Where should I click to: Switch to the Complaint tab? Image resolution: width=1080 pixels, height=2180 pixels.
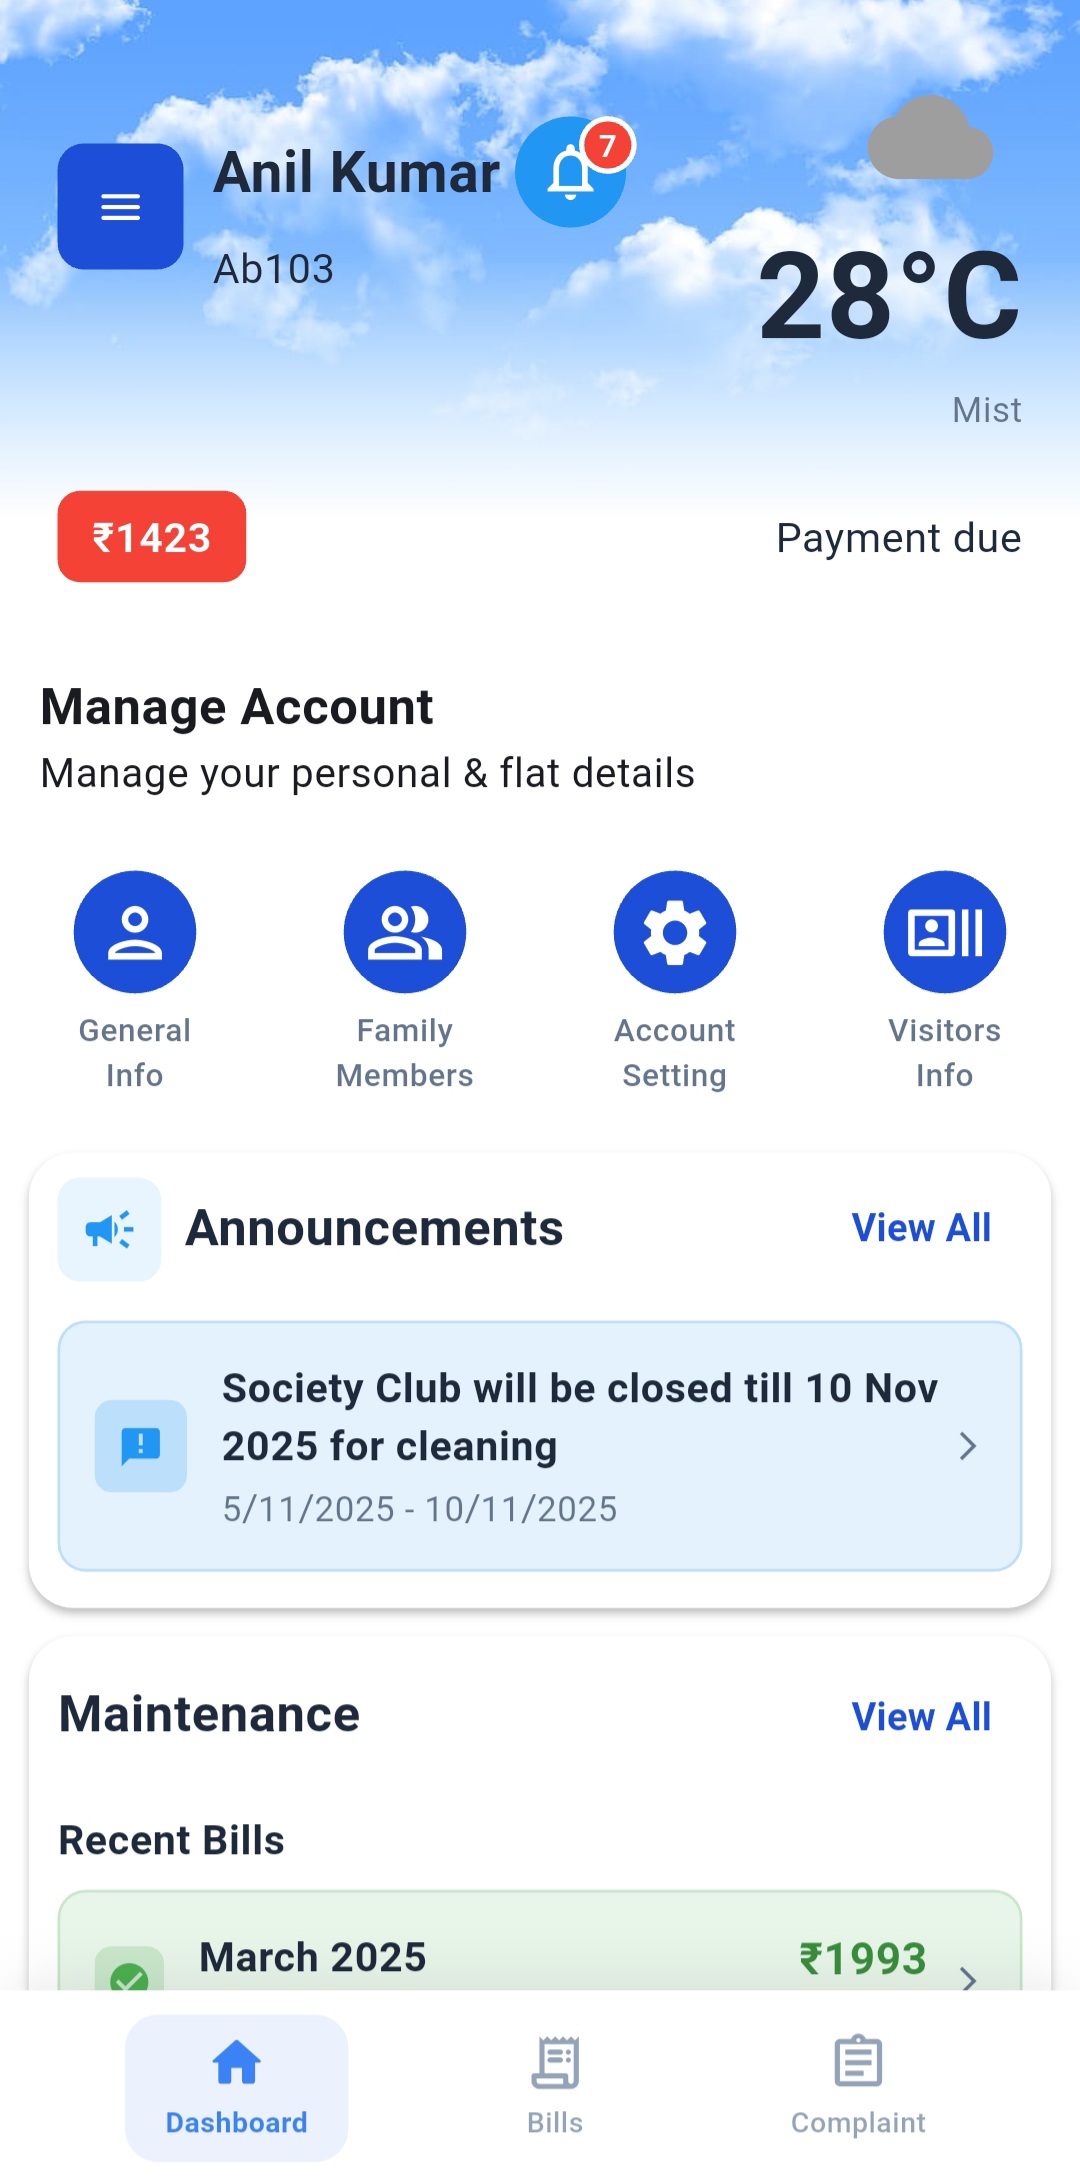click(x=858, y=2086)
